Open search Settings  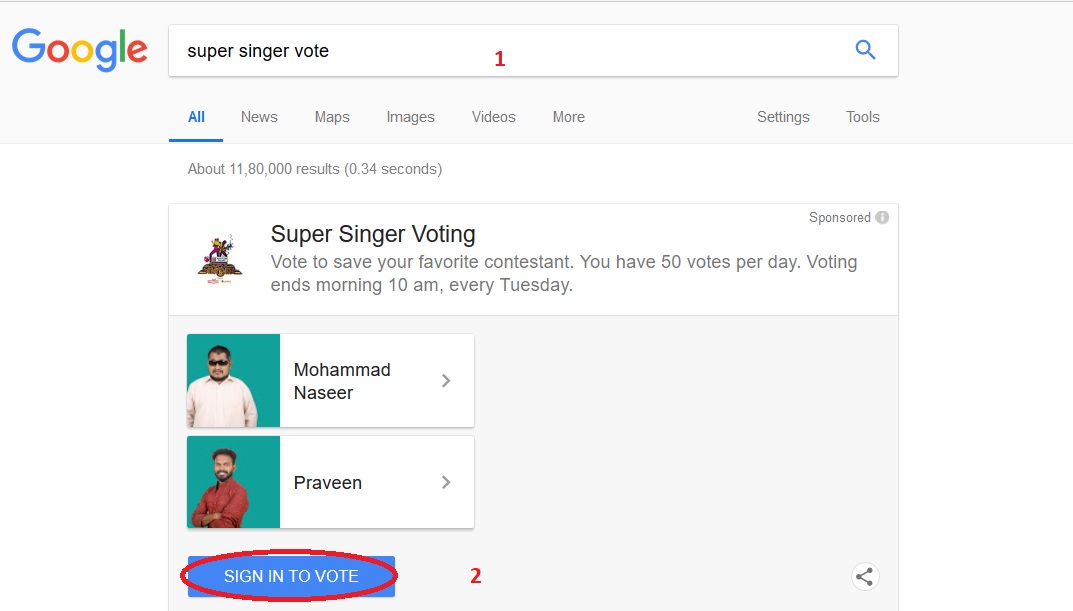783,117
